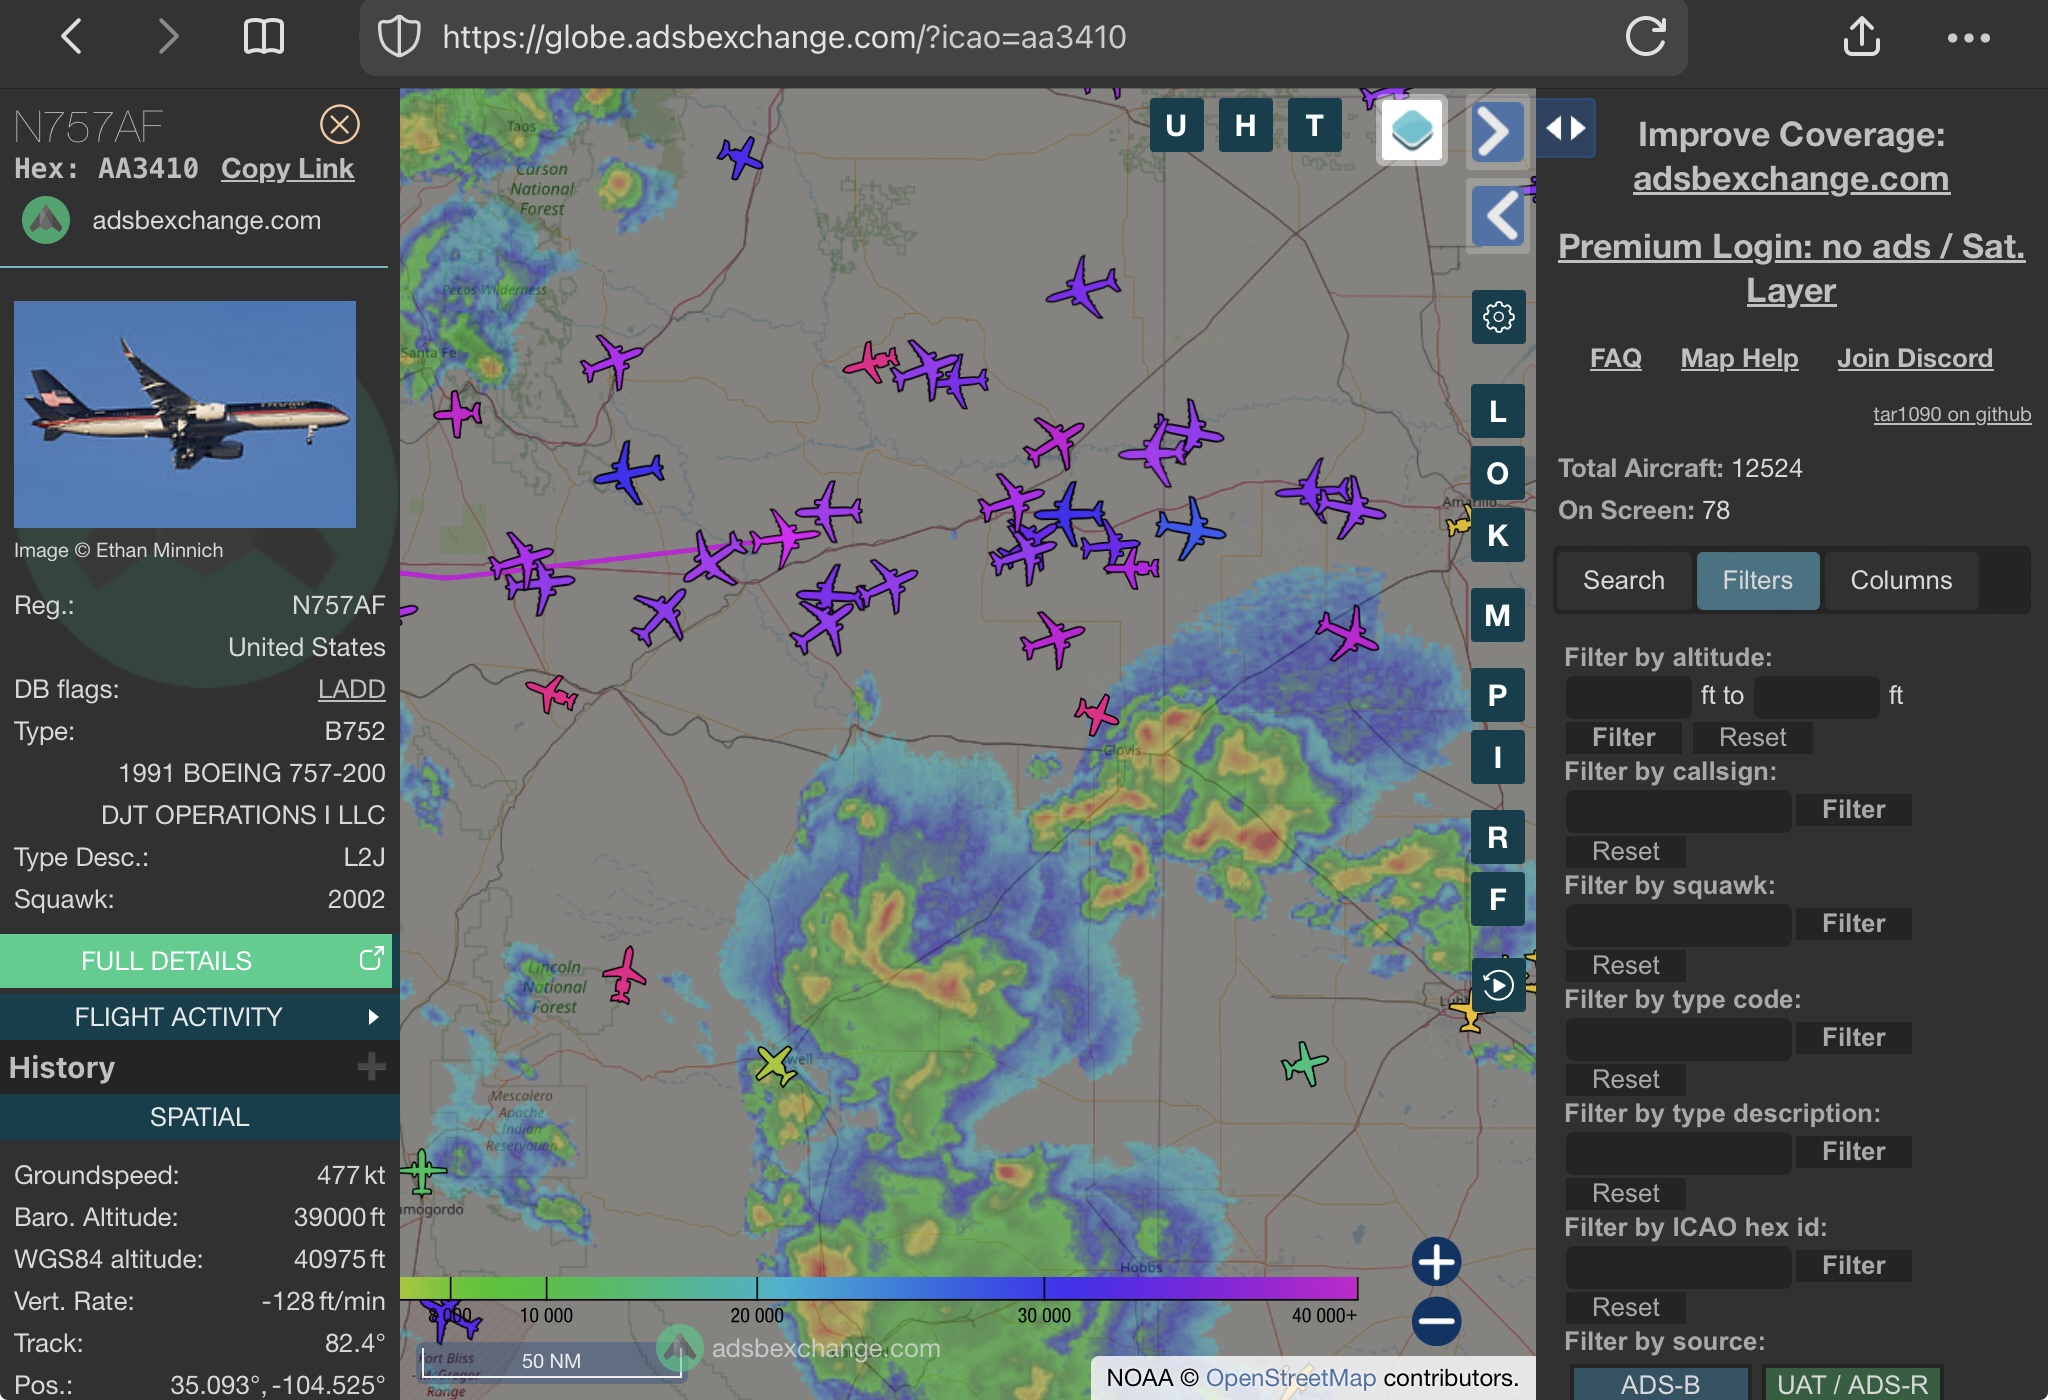Toggle the UAT / ADS-R source filter
This screenshot has width=2048, height=1400.
(1852, 1384)
